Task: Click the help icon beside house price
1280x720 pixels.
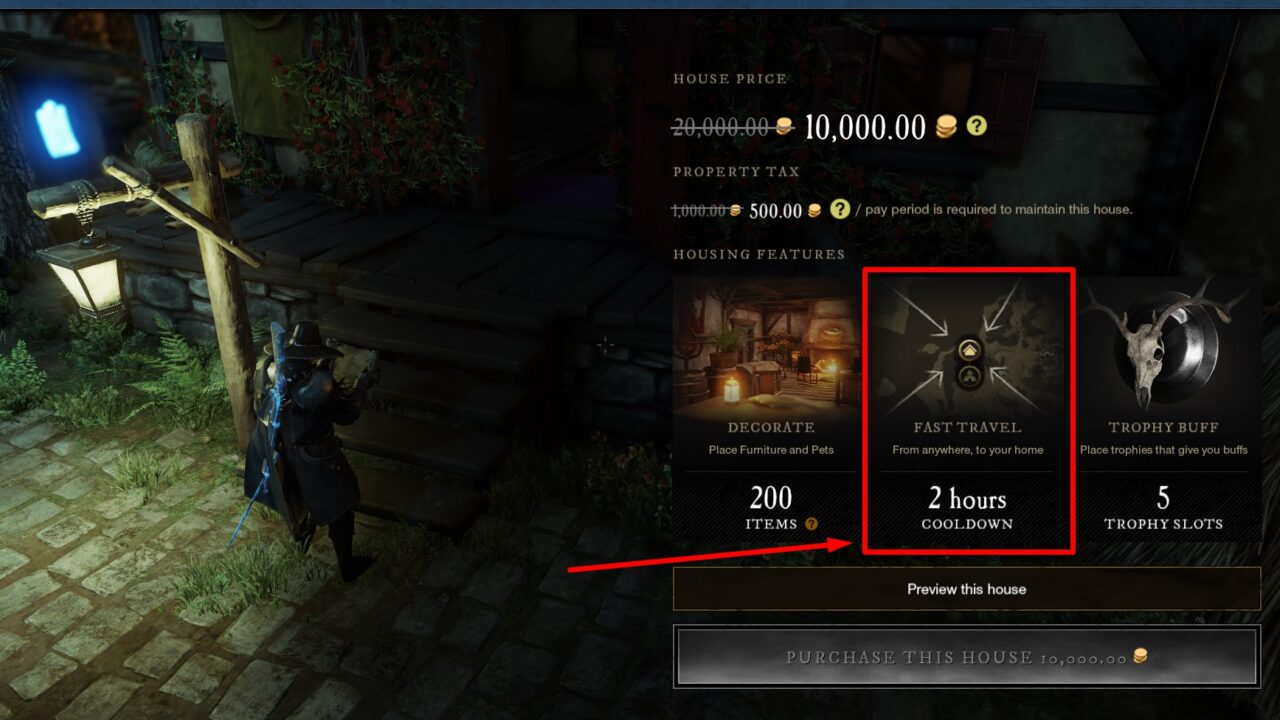Action: [x=976, y=127]
